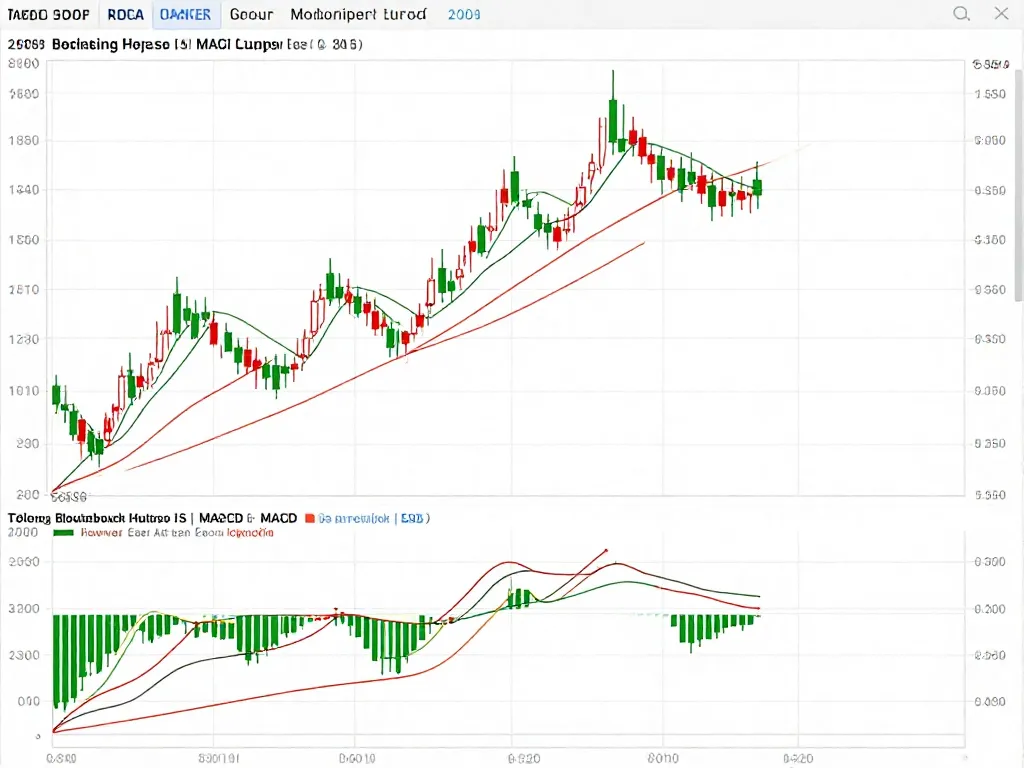Close the chart panel with X icon
The width and height of the screenshot is (1024, 768).
point(1001,14)
